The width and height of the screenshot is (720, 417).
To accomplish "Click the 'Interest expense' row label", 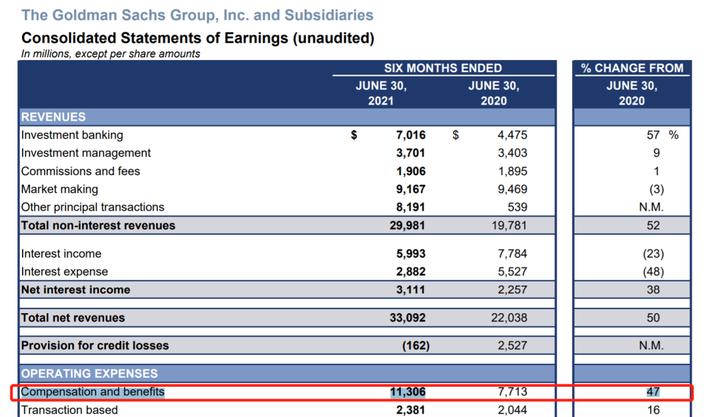I will [65, 272].
